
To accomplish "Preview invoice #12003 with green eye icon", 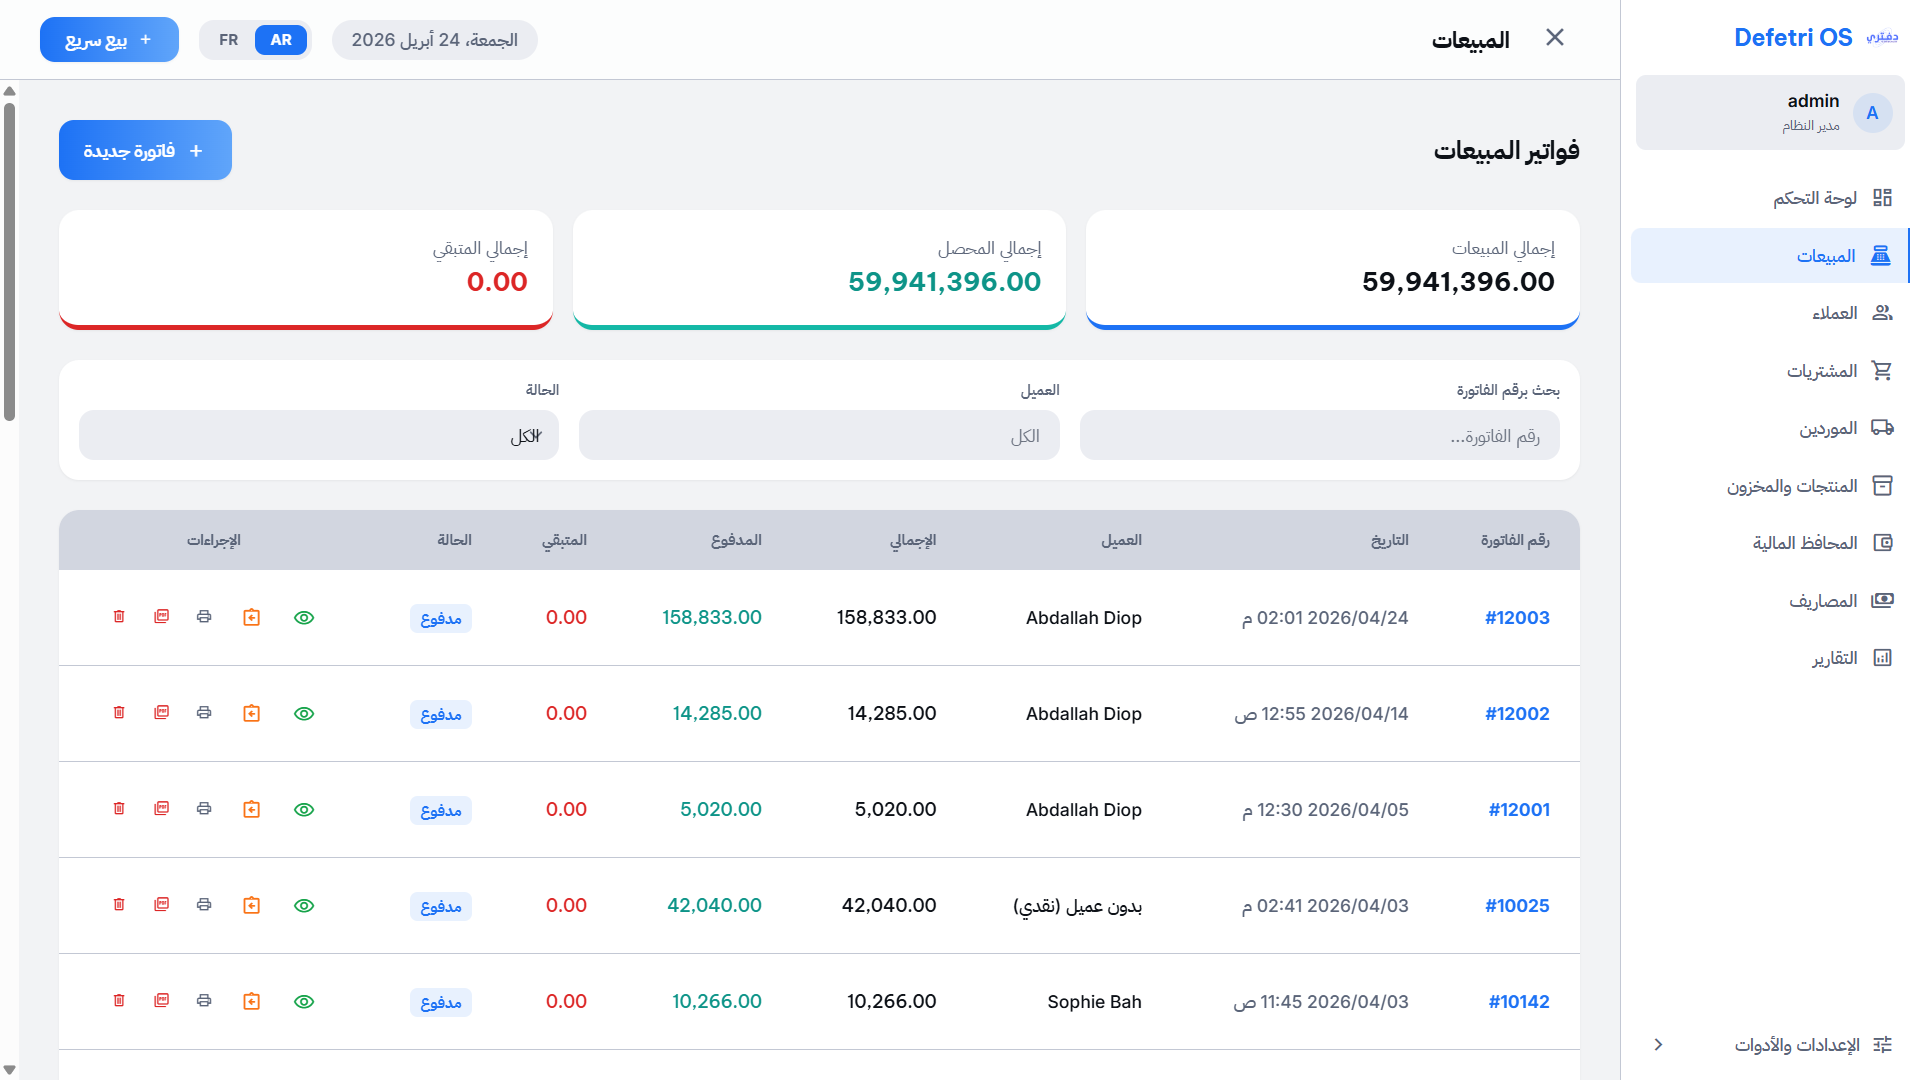I will 304,617.
